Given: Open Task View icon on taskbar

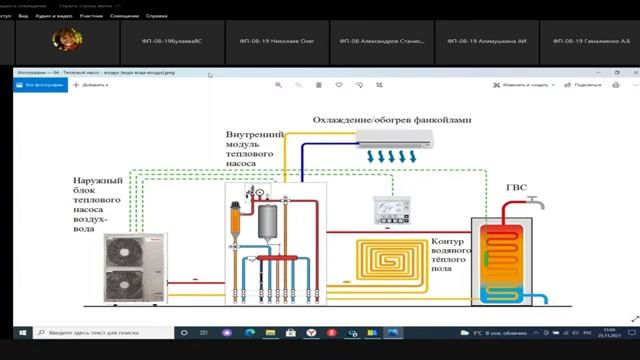Looking at the screenshot, I should pyautogui.click(x=204, y=333).
